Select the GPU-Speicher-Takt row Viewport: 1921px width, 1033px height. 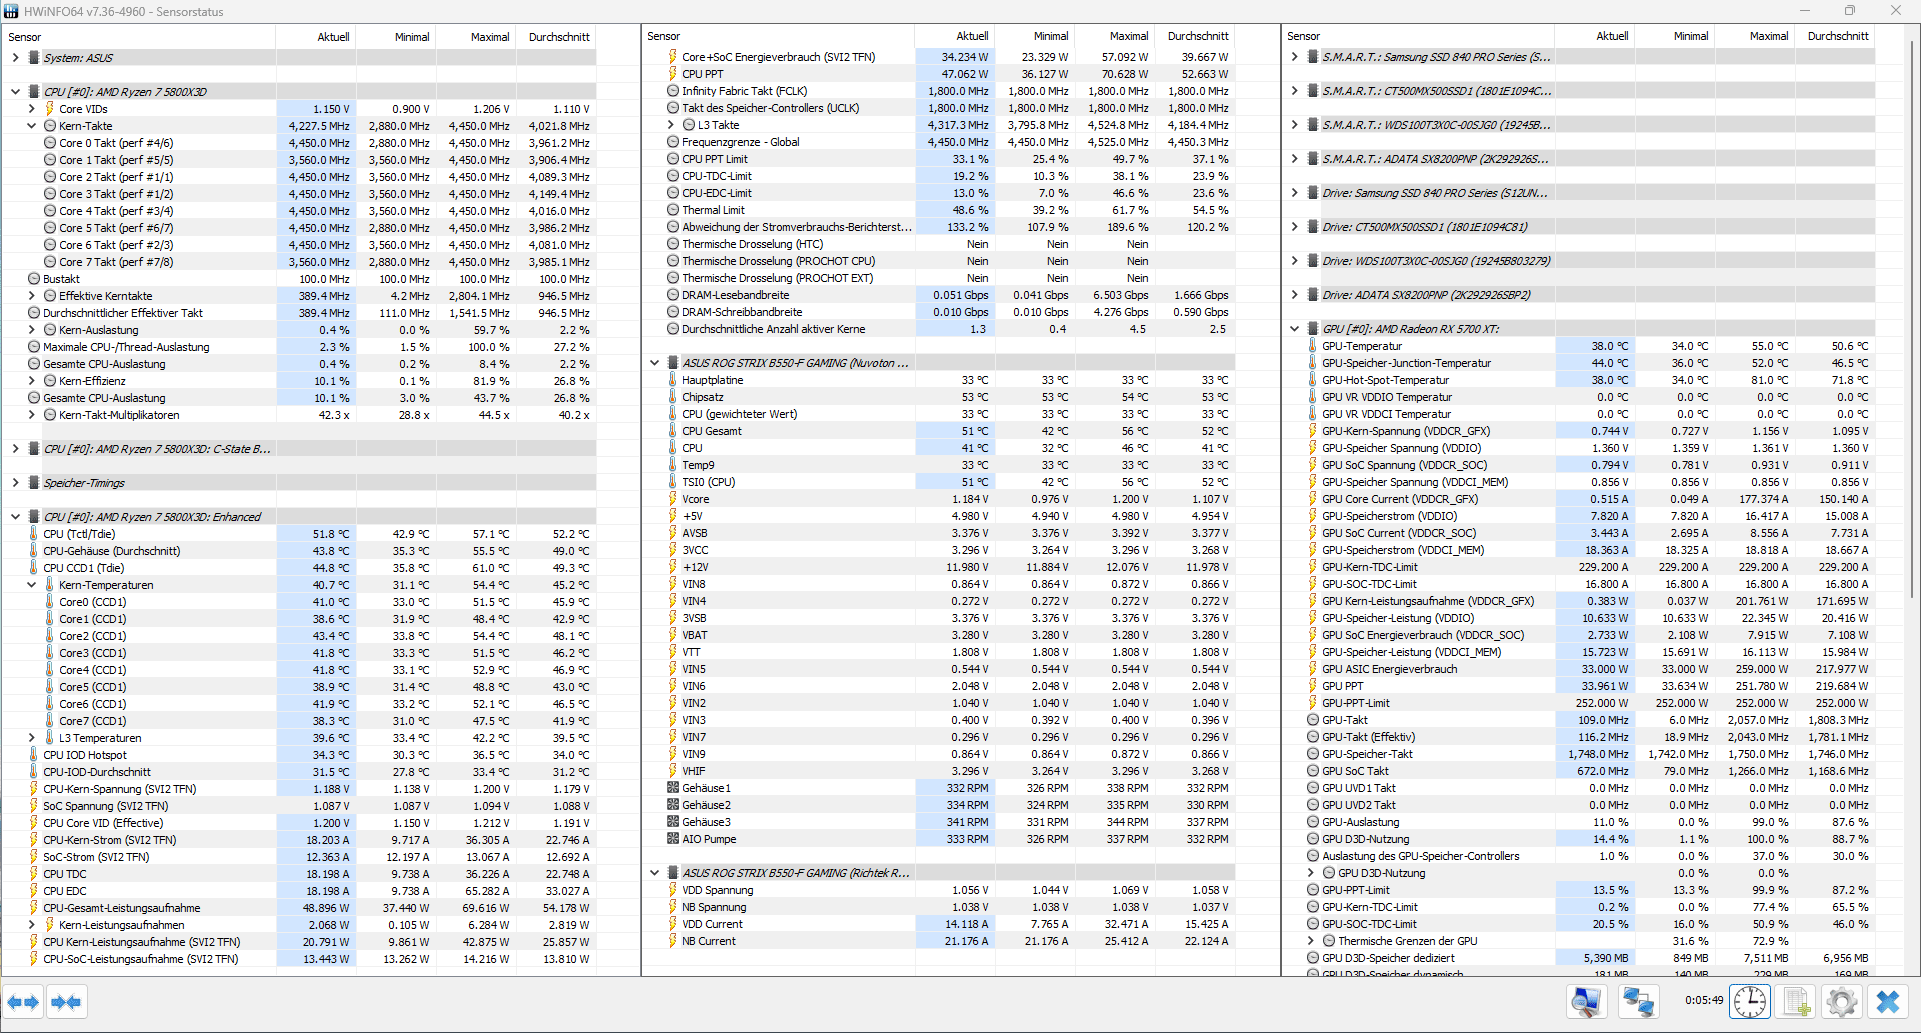(1578, 754)
